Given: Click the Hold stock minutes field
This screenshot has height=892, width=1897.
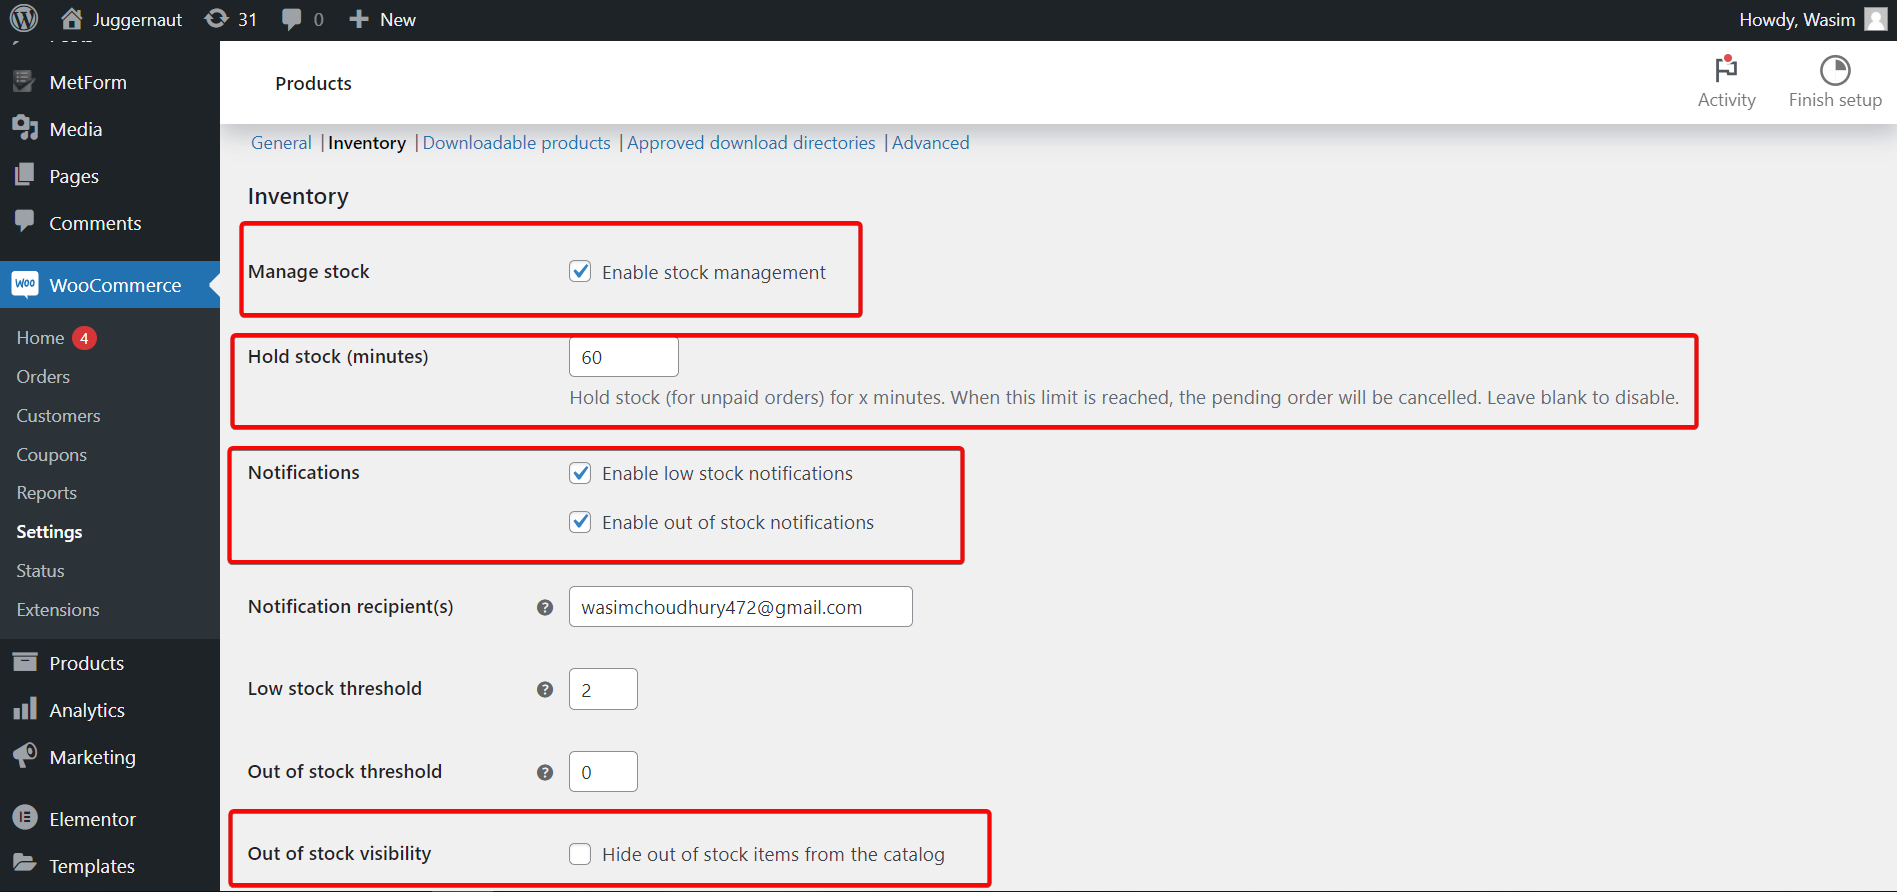Looking at the screenshot, I should tap(624, 357).
